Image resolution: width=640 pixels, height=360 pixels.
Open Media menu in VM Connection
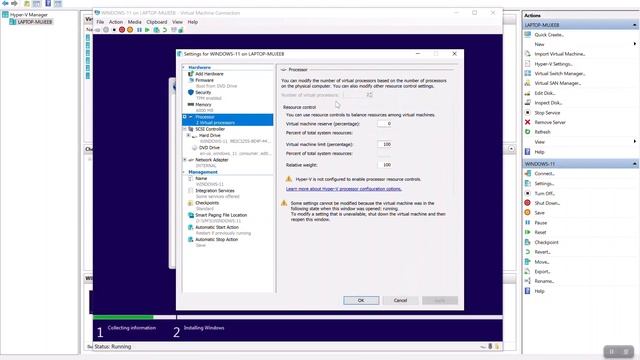click(135, 22)
